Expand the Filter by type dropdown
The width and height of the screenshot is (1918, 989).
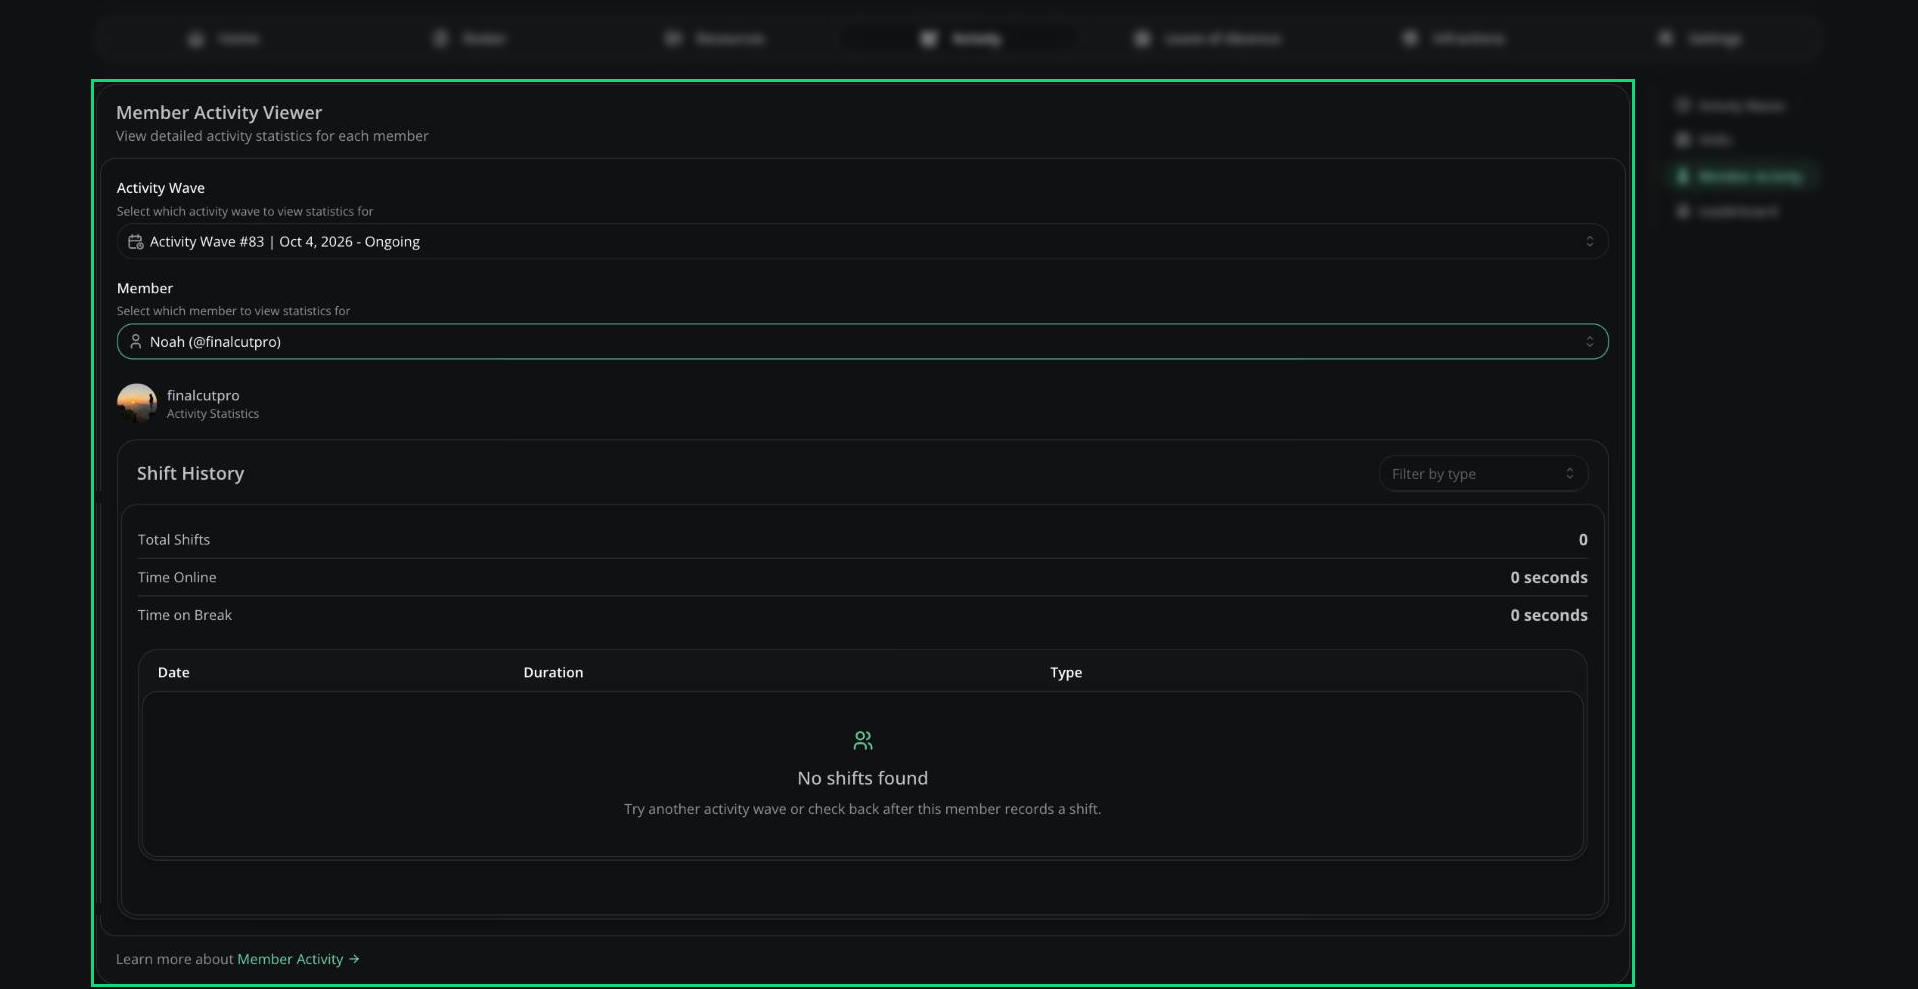coord(1483,474)
